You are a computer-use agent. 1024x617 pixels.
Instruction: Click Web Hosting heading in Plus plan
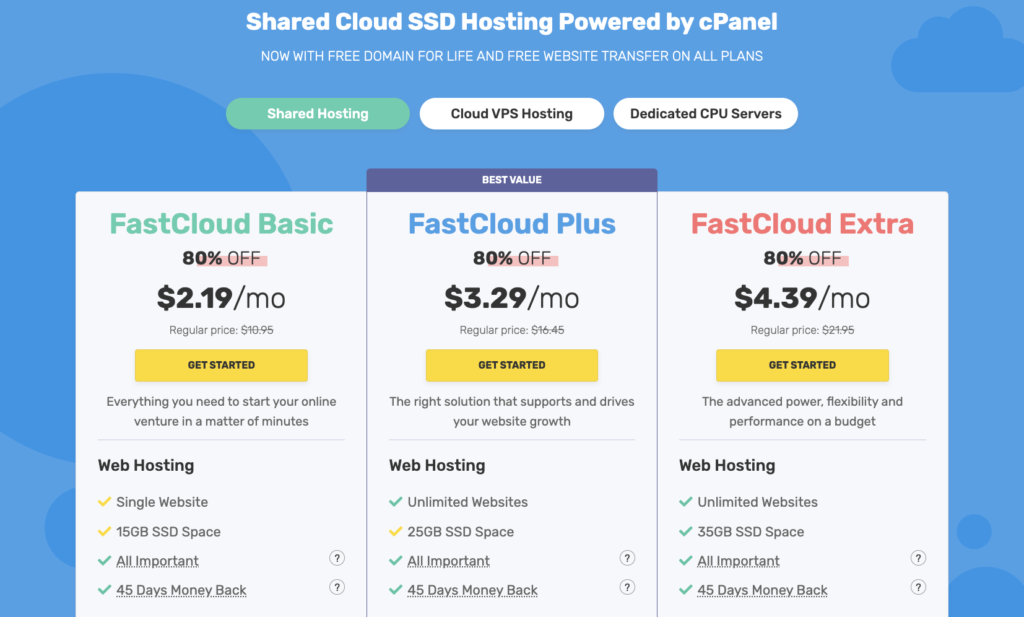(437, 466)
